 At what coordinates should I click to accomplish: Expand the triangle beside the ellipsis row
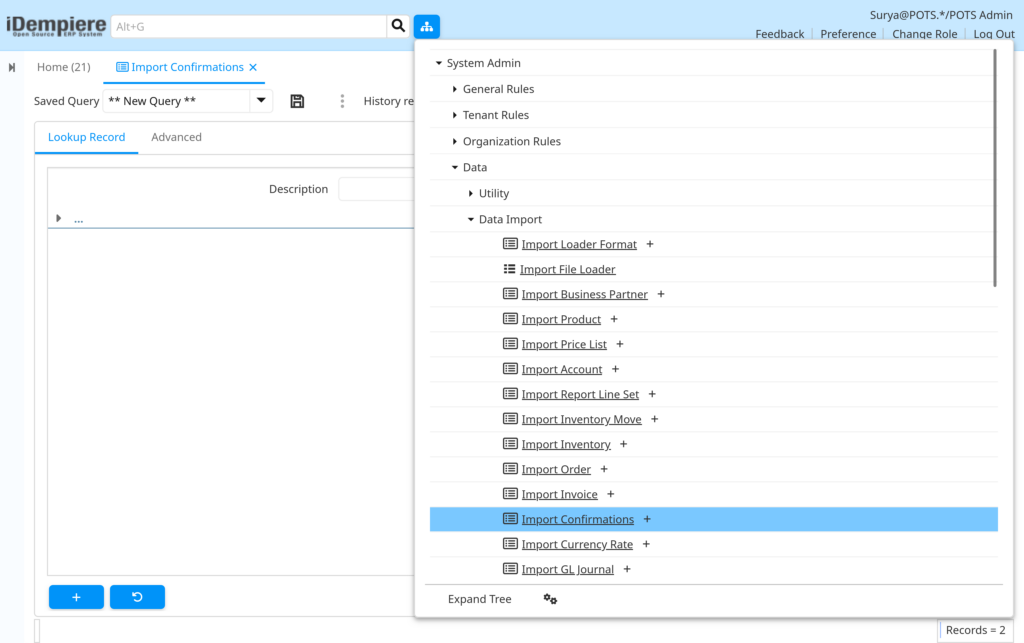click(x=59, y=218)
